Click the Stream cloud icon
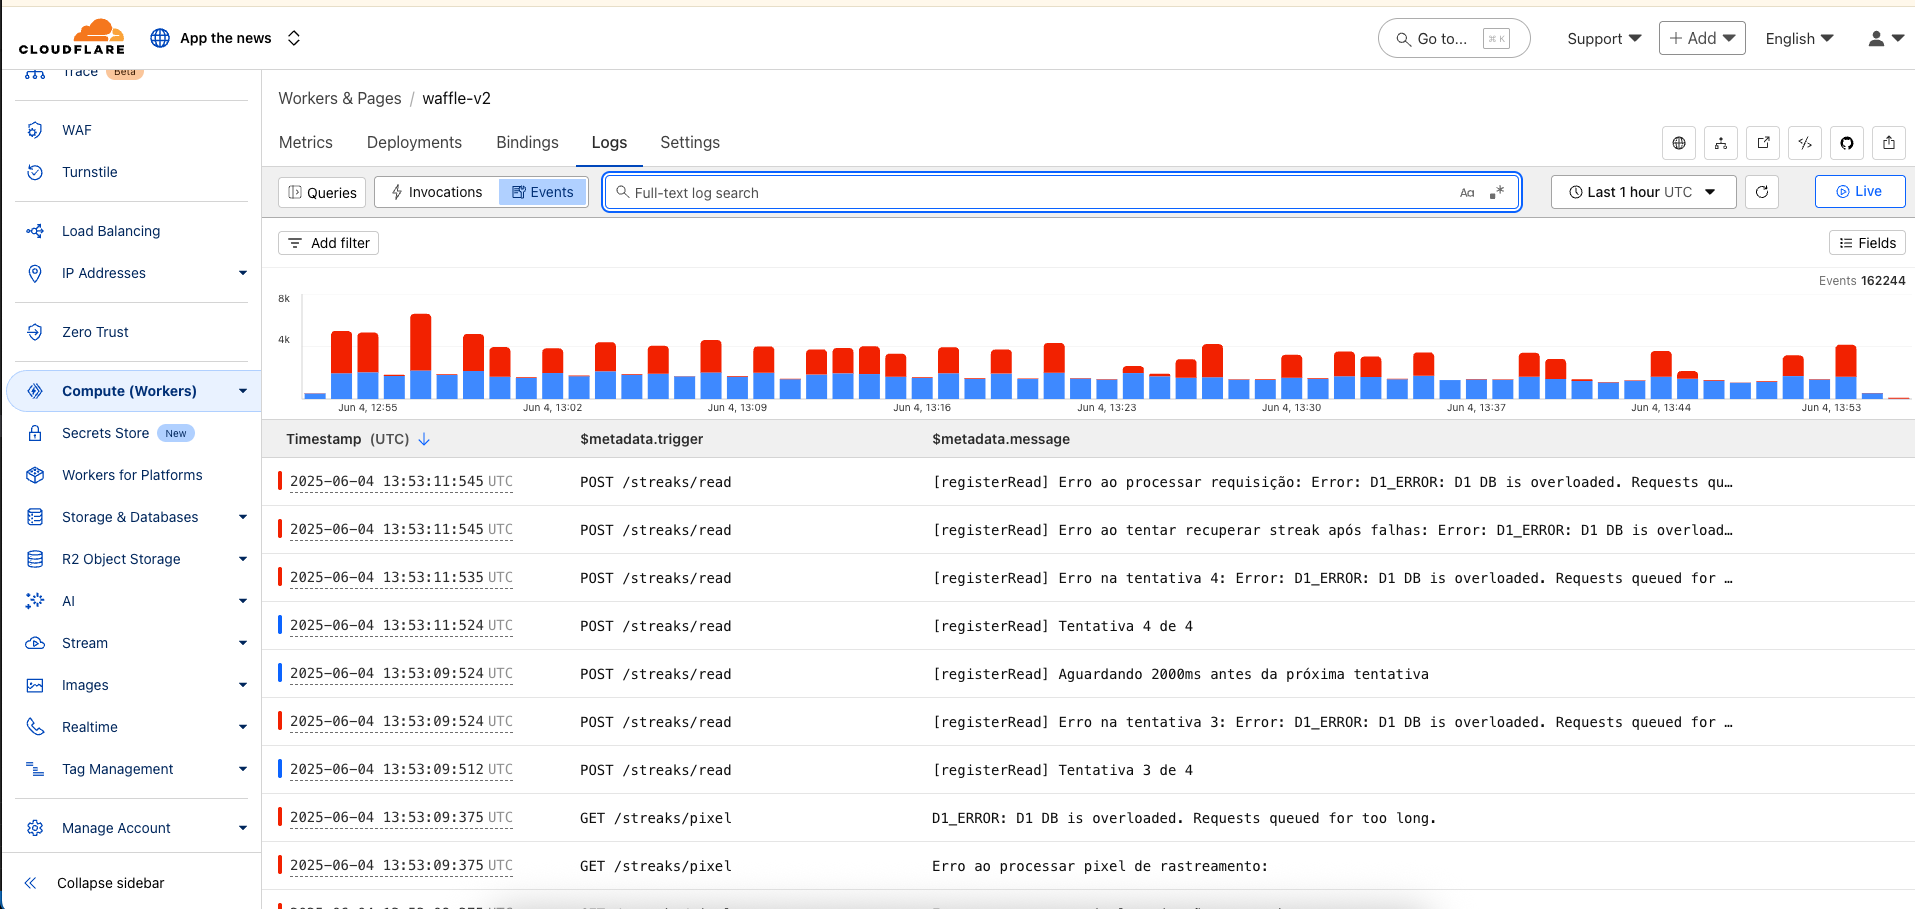This screenshot has height=909, width=1915. click(35, 643)
